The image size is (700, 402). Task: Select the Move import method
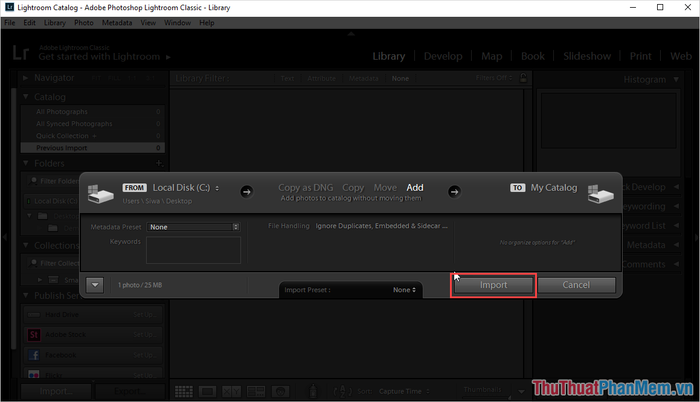[385, 188]
